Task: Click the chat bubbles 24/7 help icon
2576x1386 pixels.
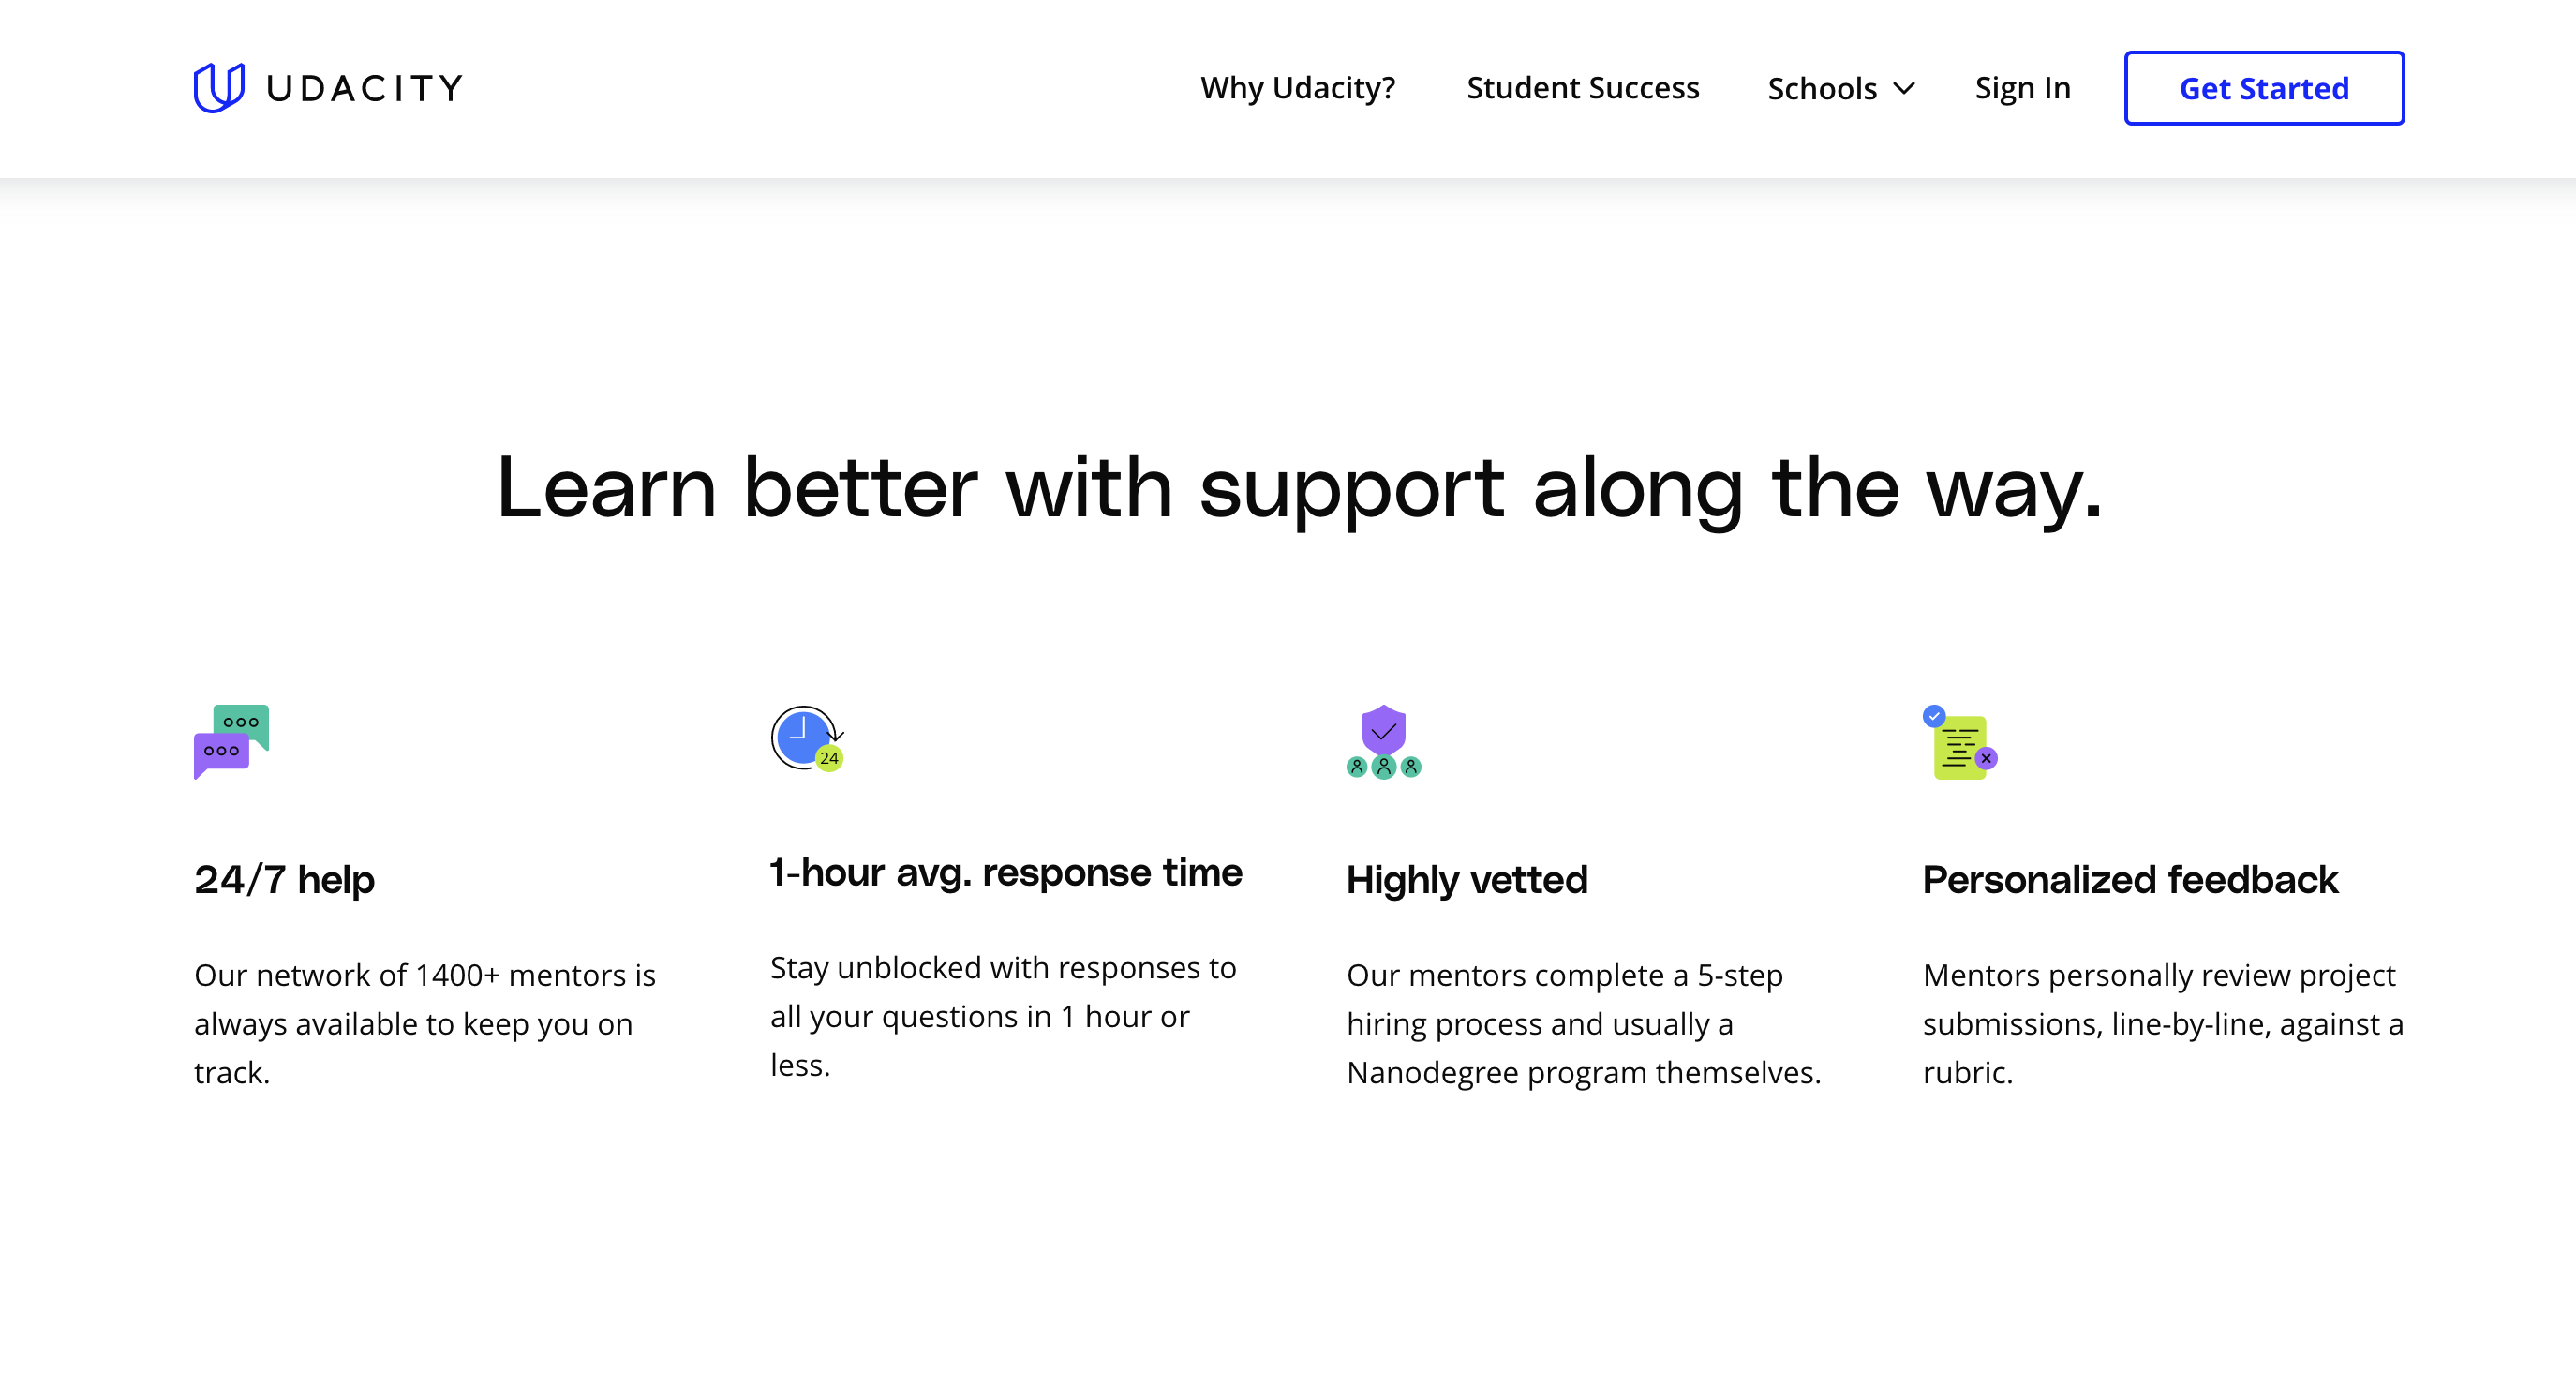Action: point(231,741)
